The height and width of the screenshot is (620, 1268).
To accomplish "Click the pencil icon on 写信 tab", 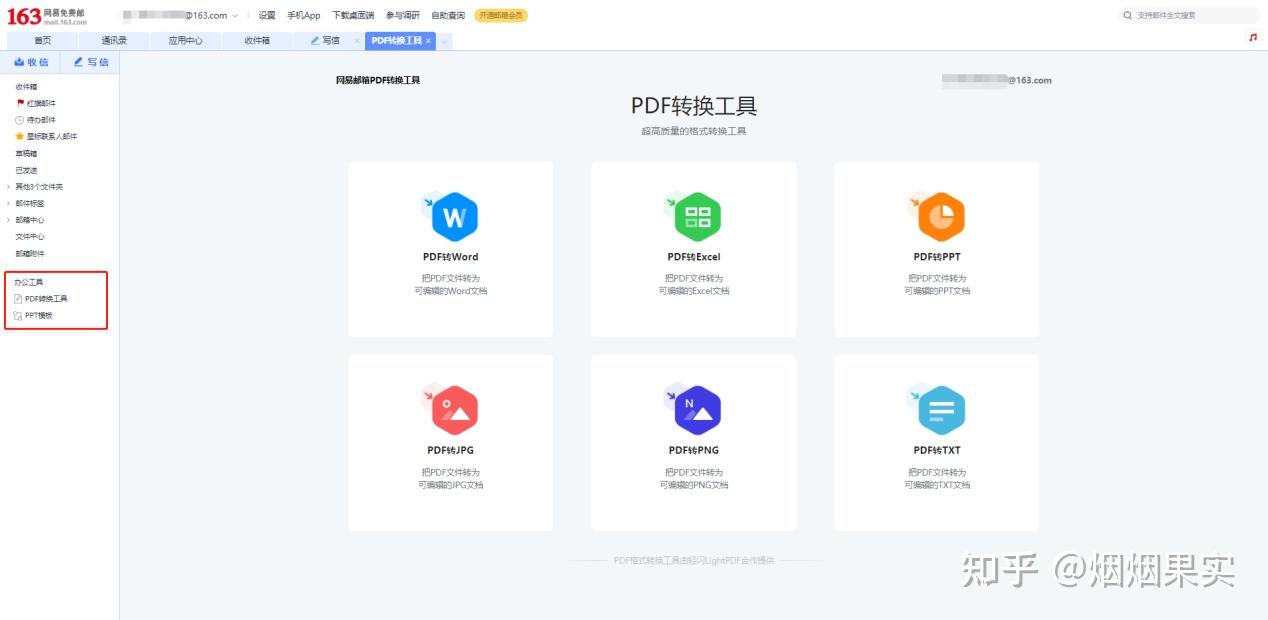I will point(315,40).
